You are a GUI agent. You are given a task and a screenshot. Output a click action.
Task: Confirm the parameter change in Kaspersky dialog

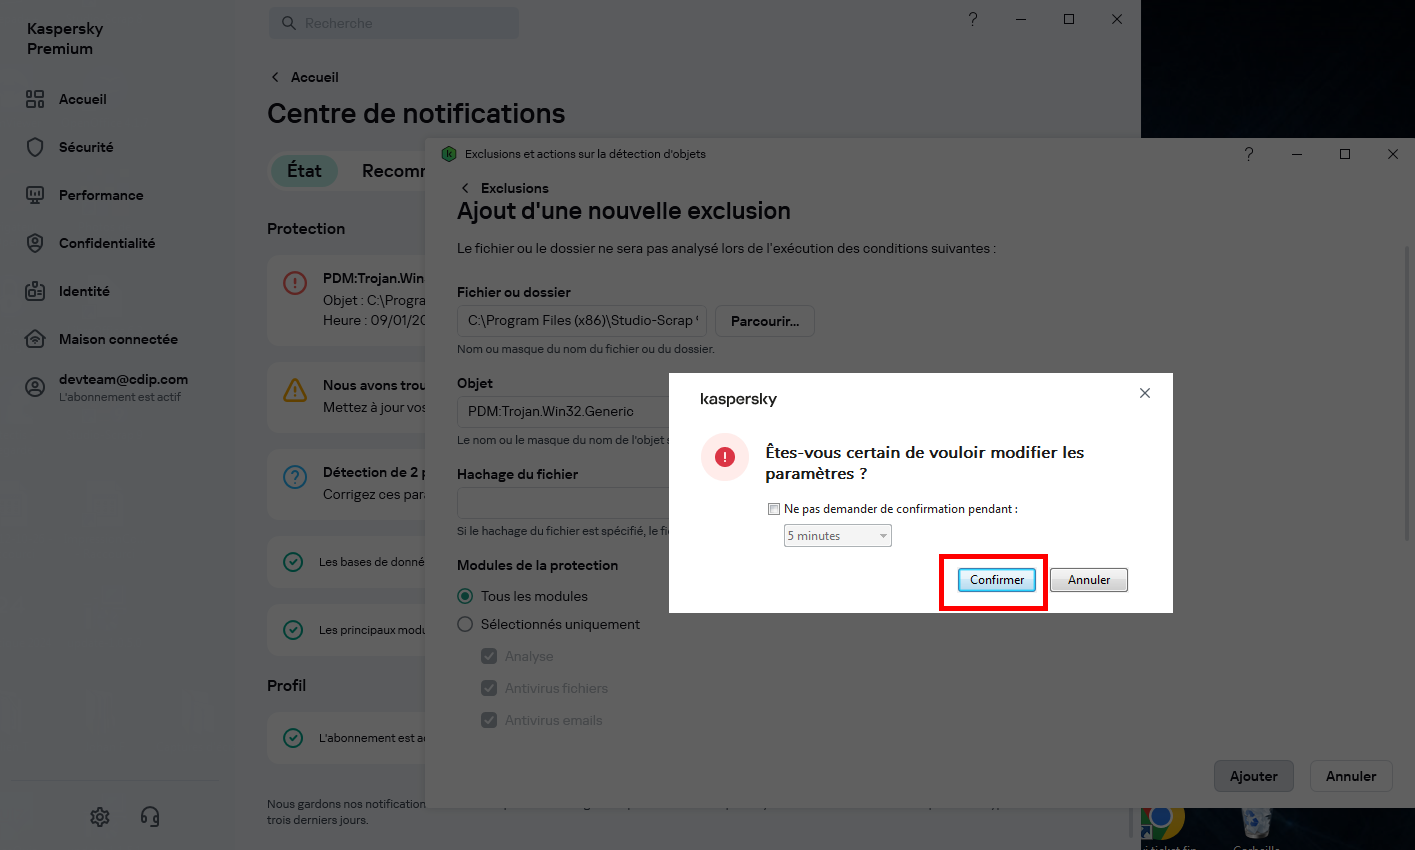coord(997,580)
